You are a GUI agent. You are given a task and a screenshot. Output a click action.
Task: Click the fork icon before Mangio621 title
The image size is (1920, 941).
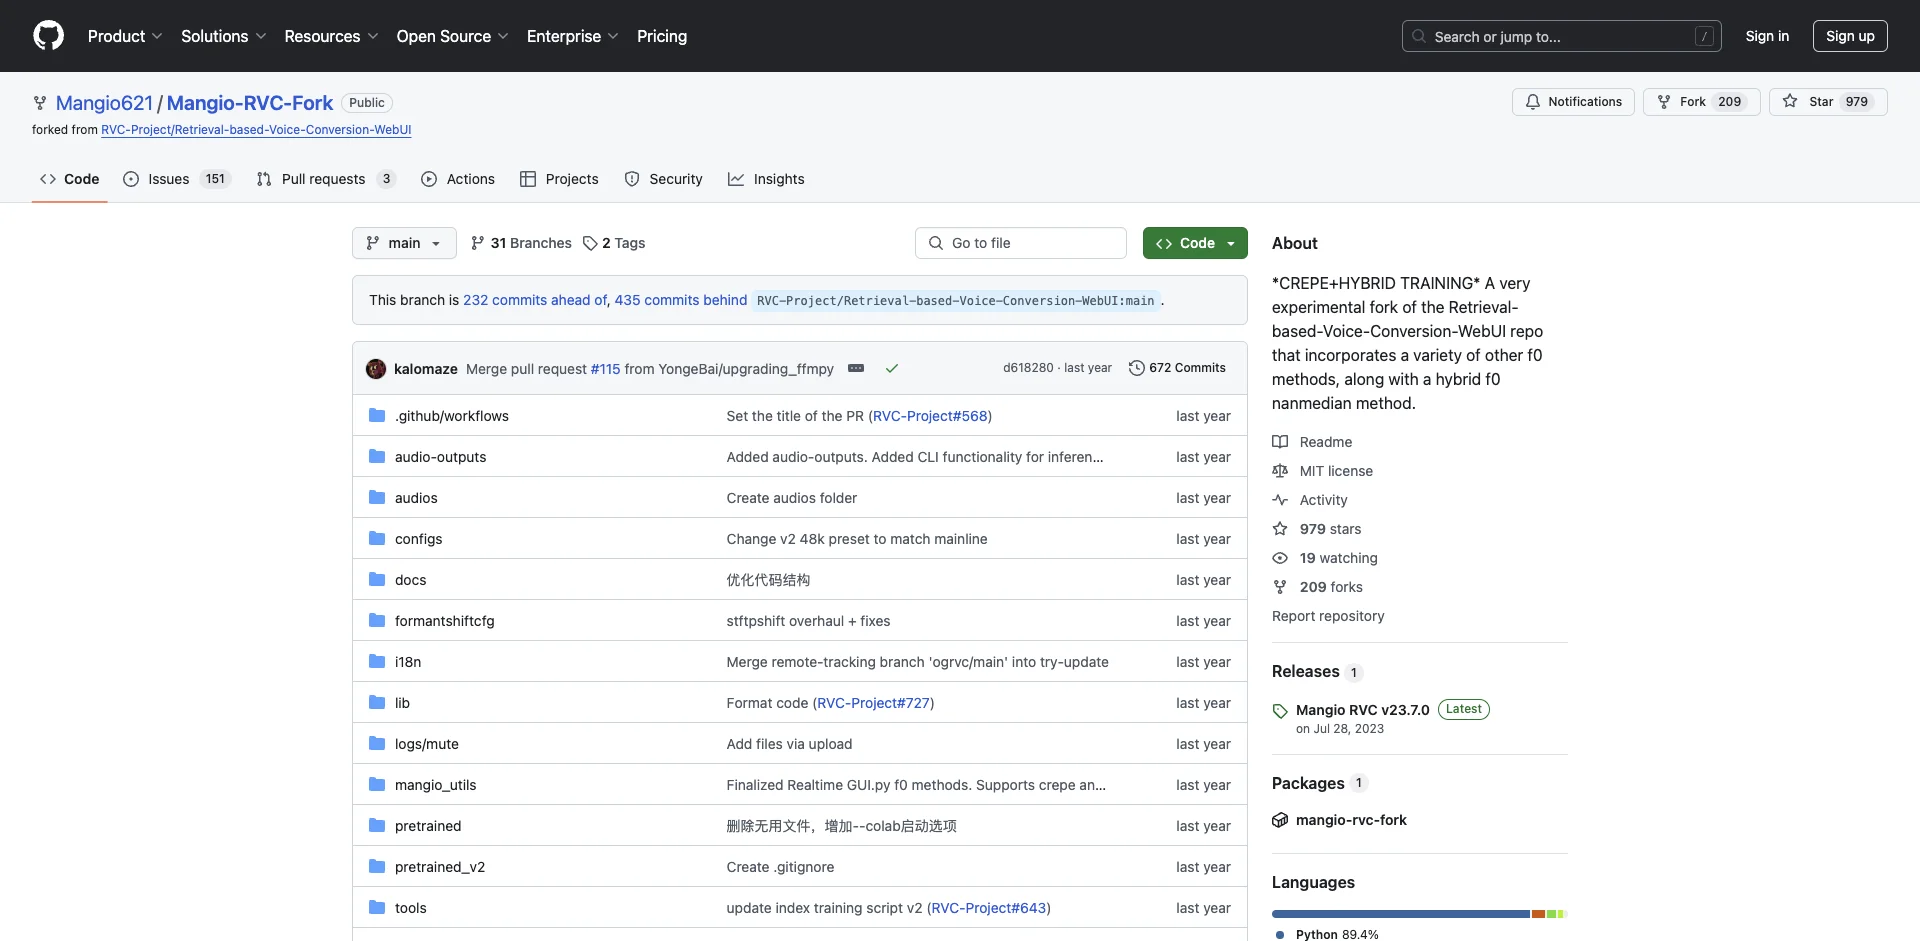point(40,103)
